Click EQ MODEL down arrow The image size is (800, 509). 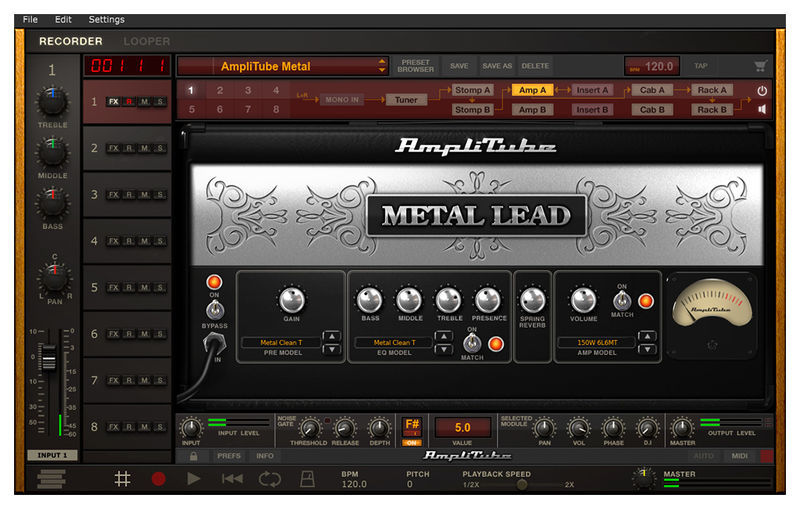444,349
